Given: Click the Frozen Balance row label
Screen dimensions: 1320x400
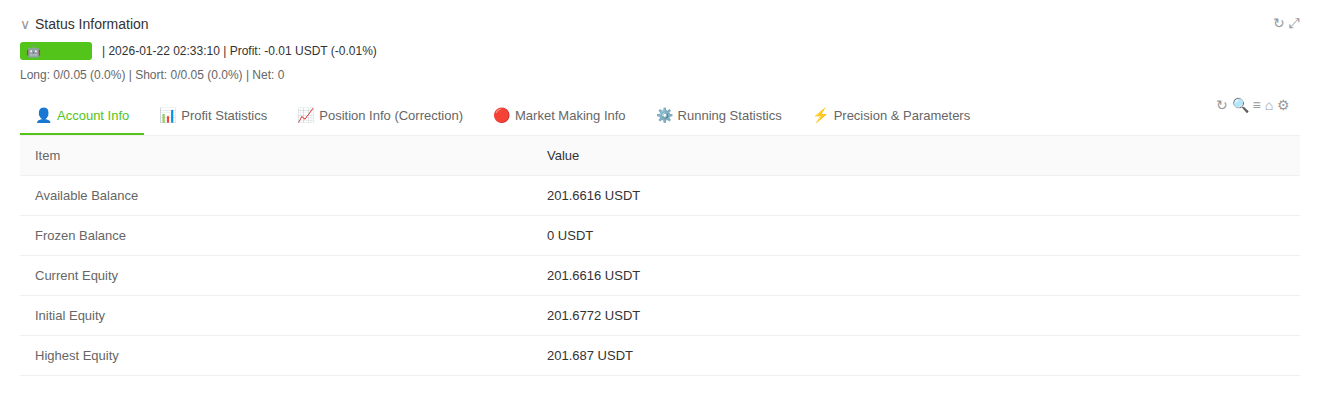Looking at the screenshot, I should [x=80, y=236].
